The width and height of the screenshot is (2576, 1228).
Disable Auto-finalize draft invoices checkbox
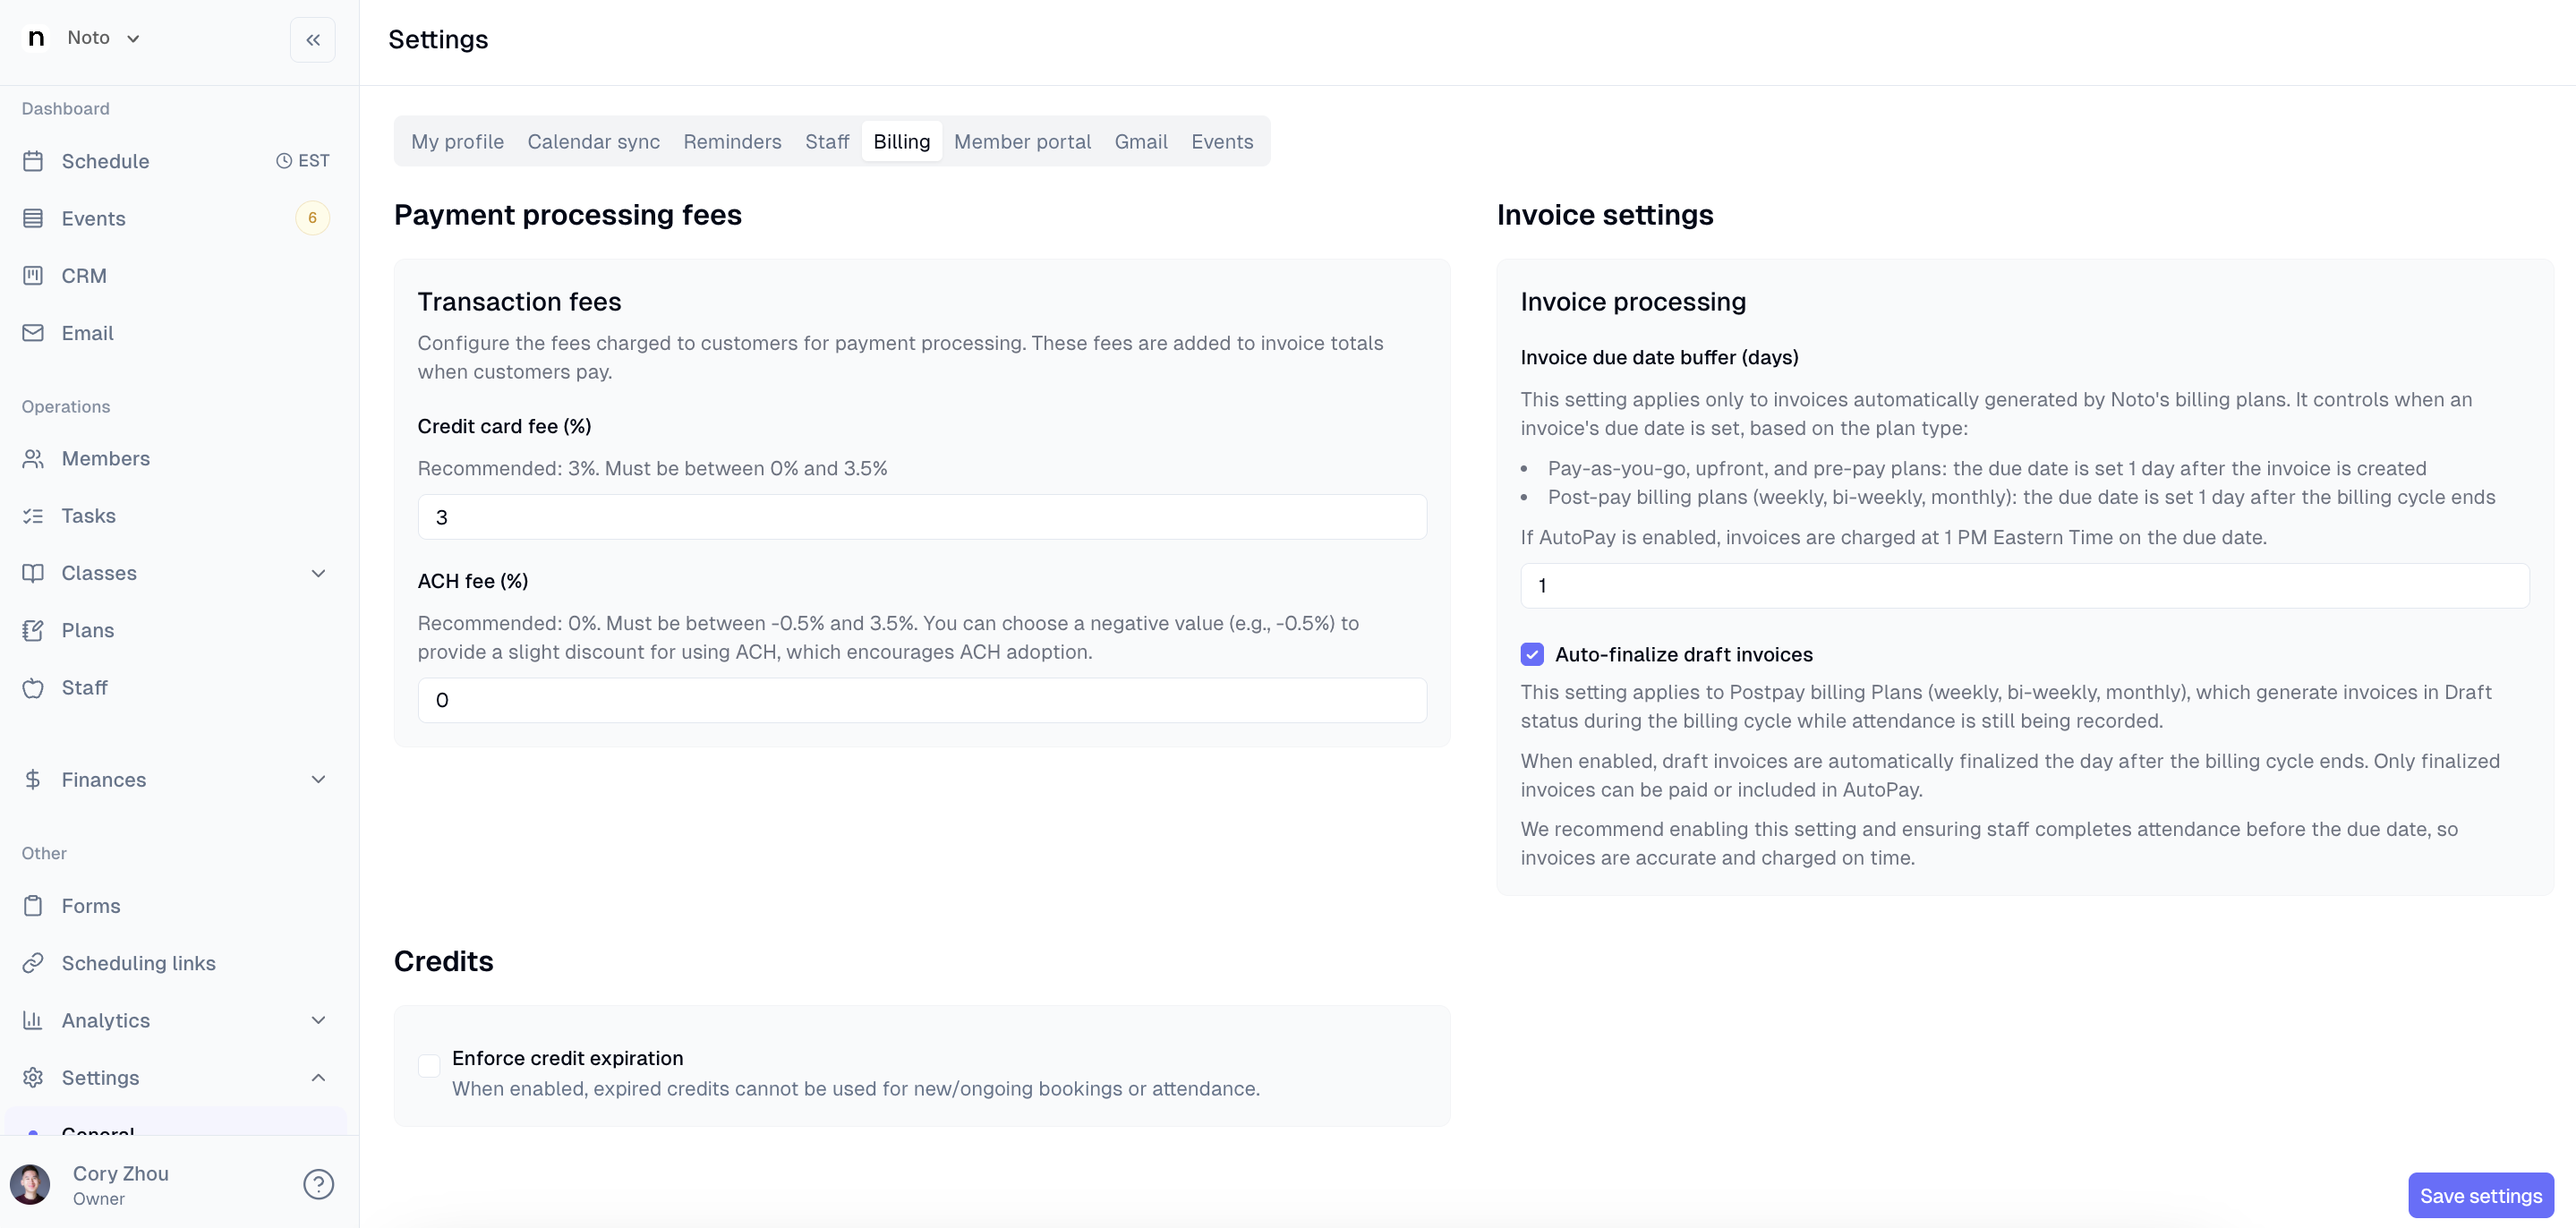point(1532,654)
